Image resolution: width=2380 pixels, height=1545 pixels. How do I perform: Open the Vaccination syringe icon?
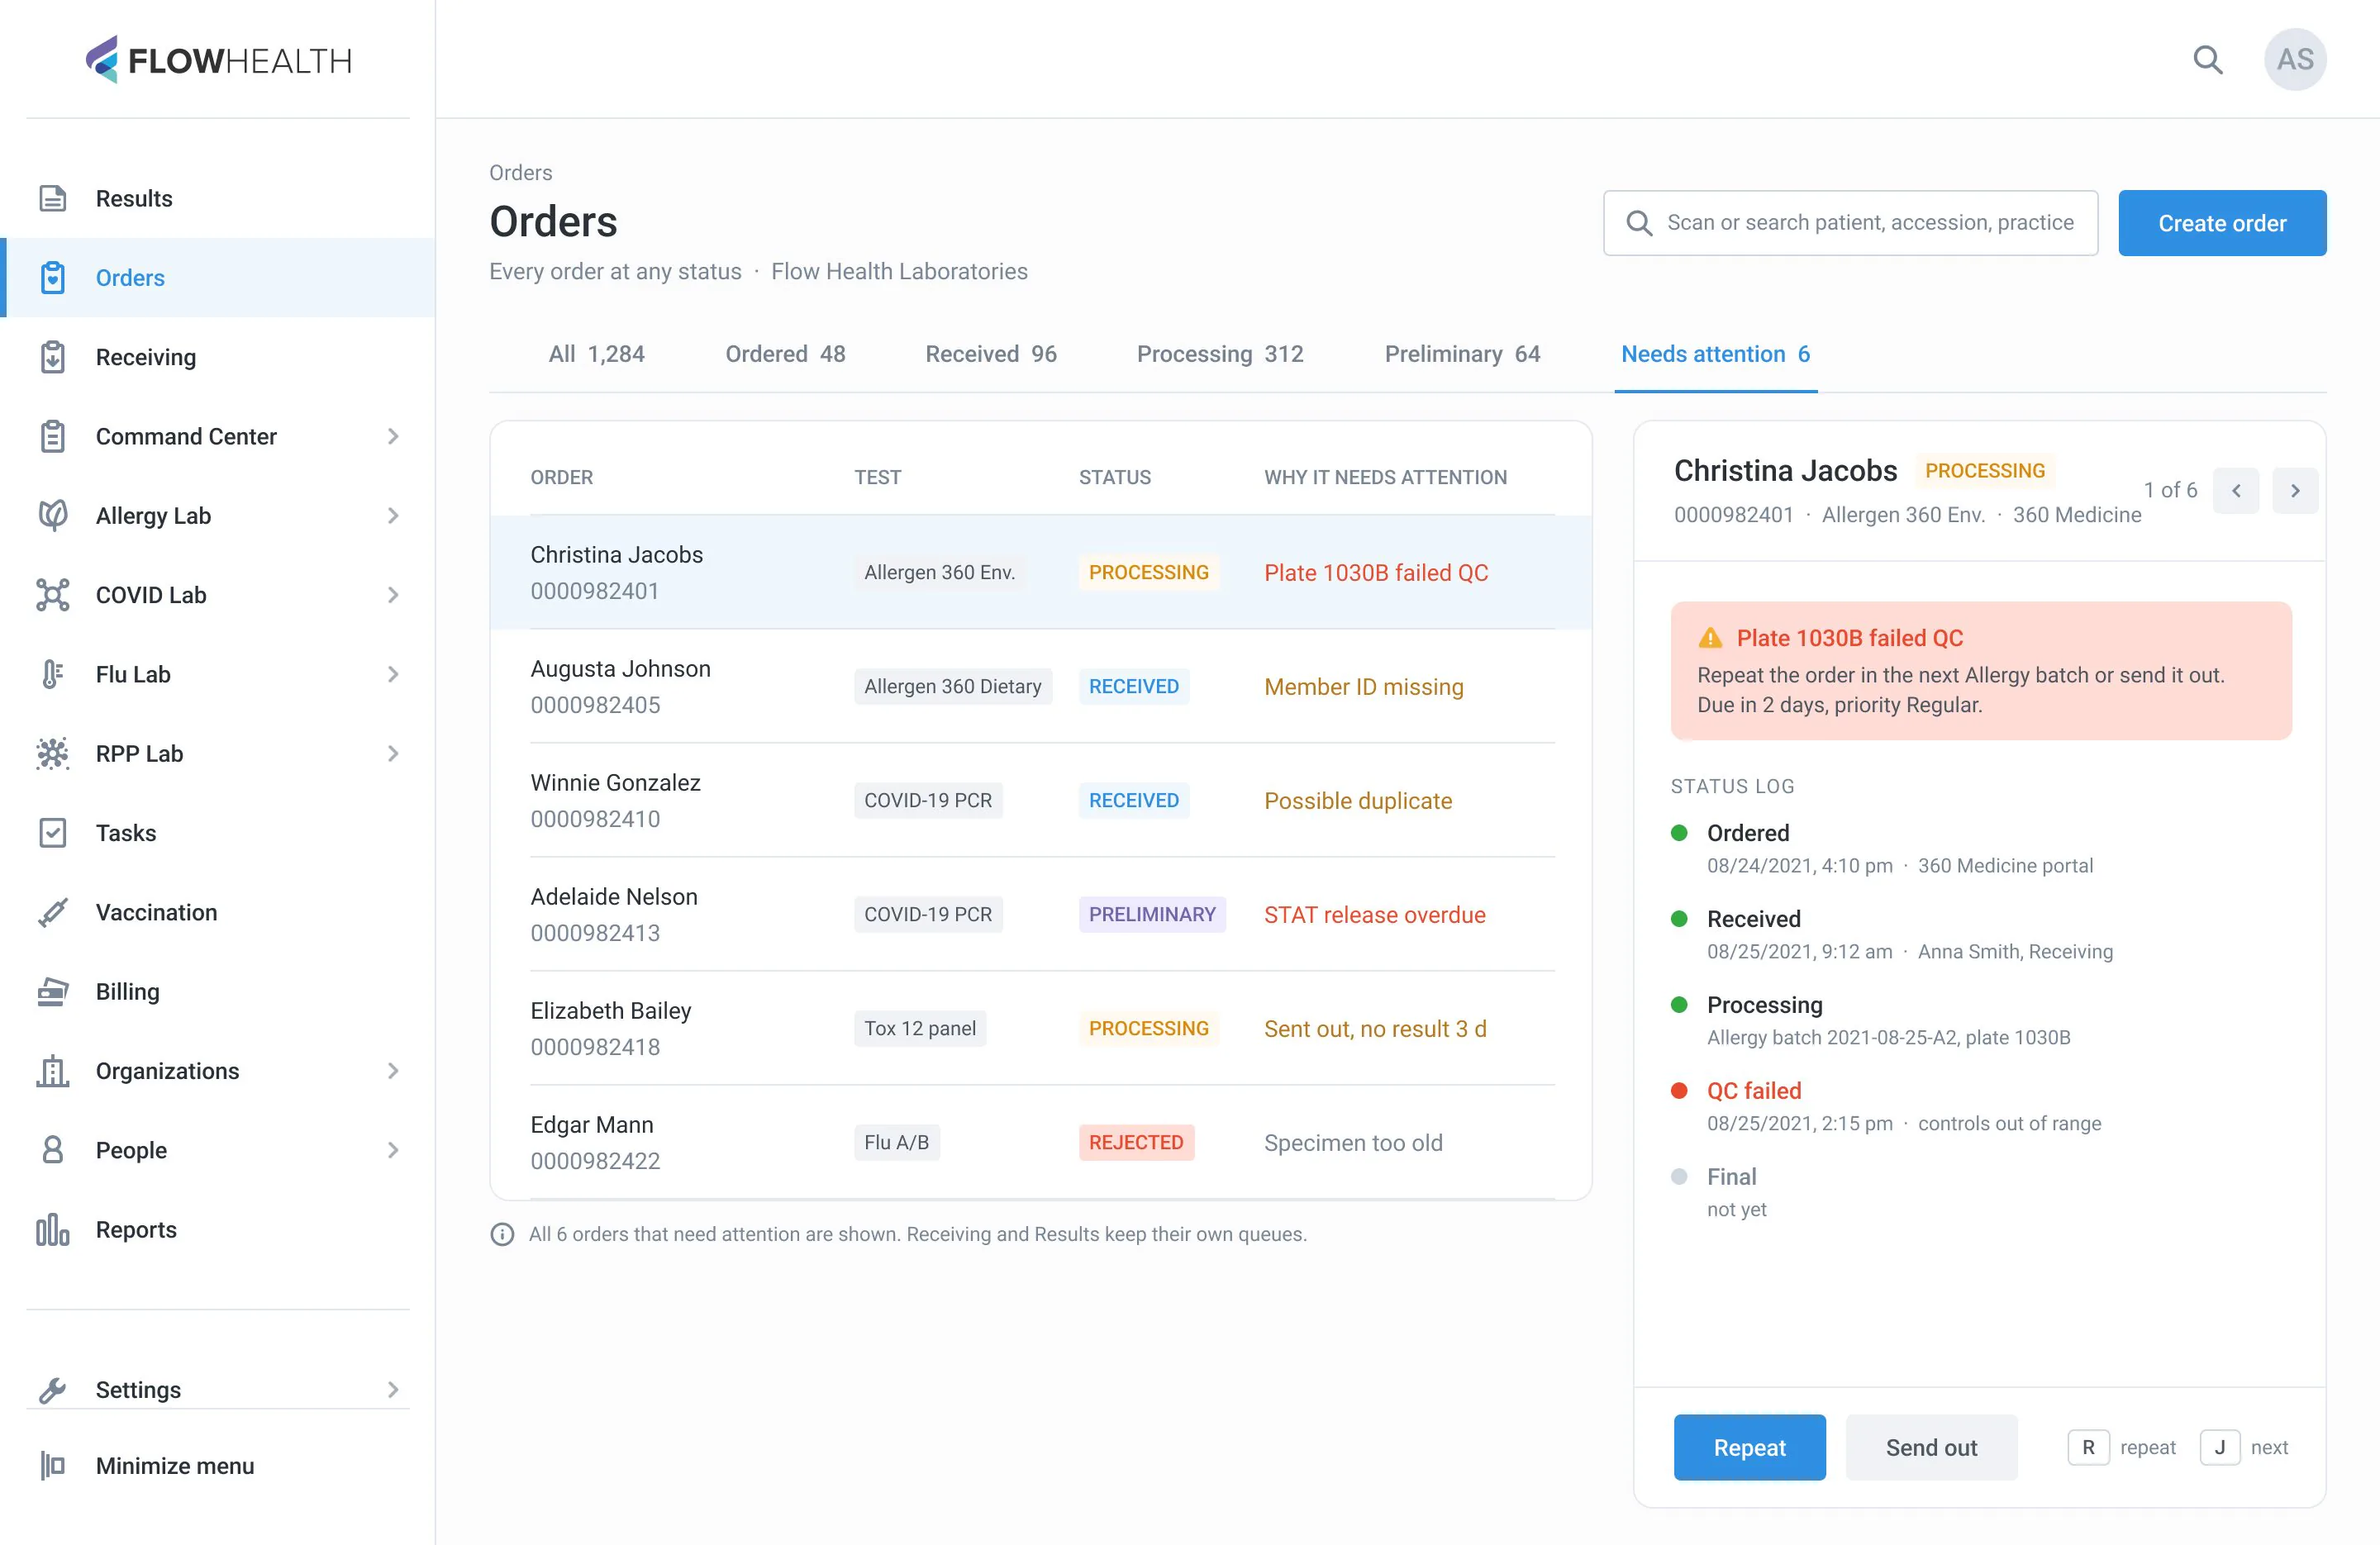click(53, 912)
